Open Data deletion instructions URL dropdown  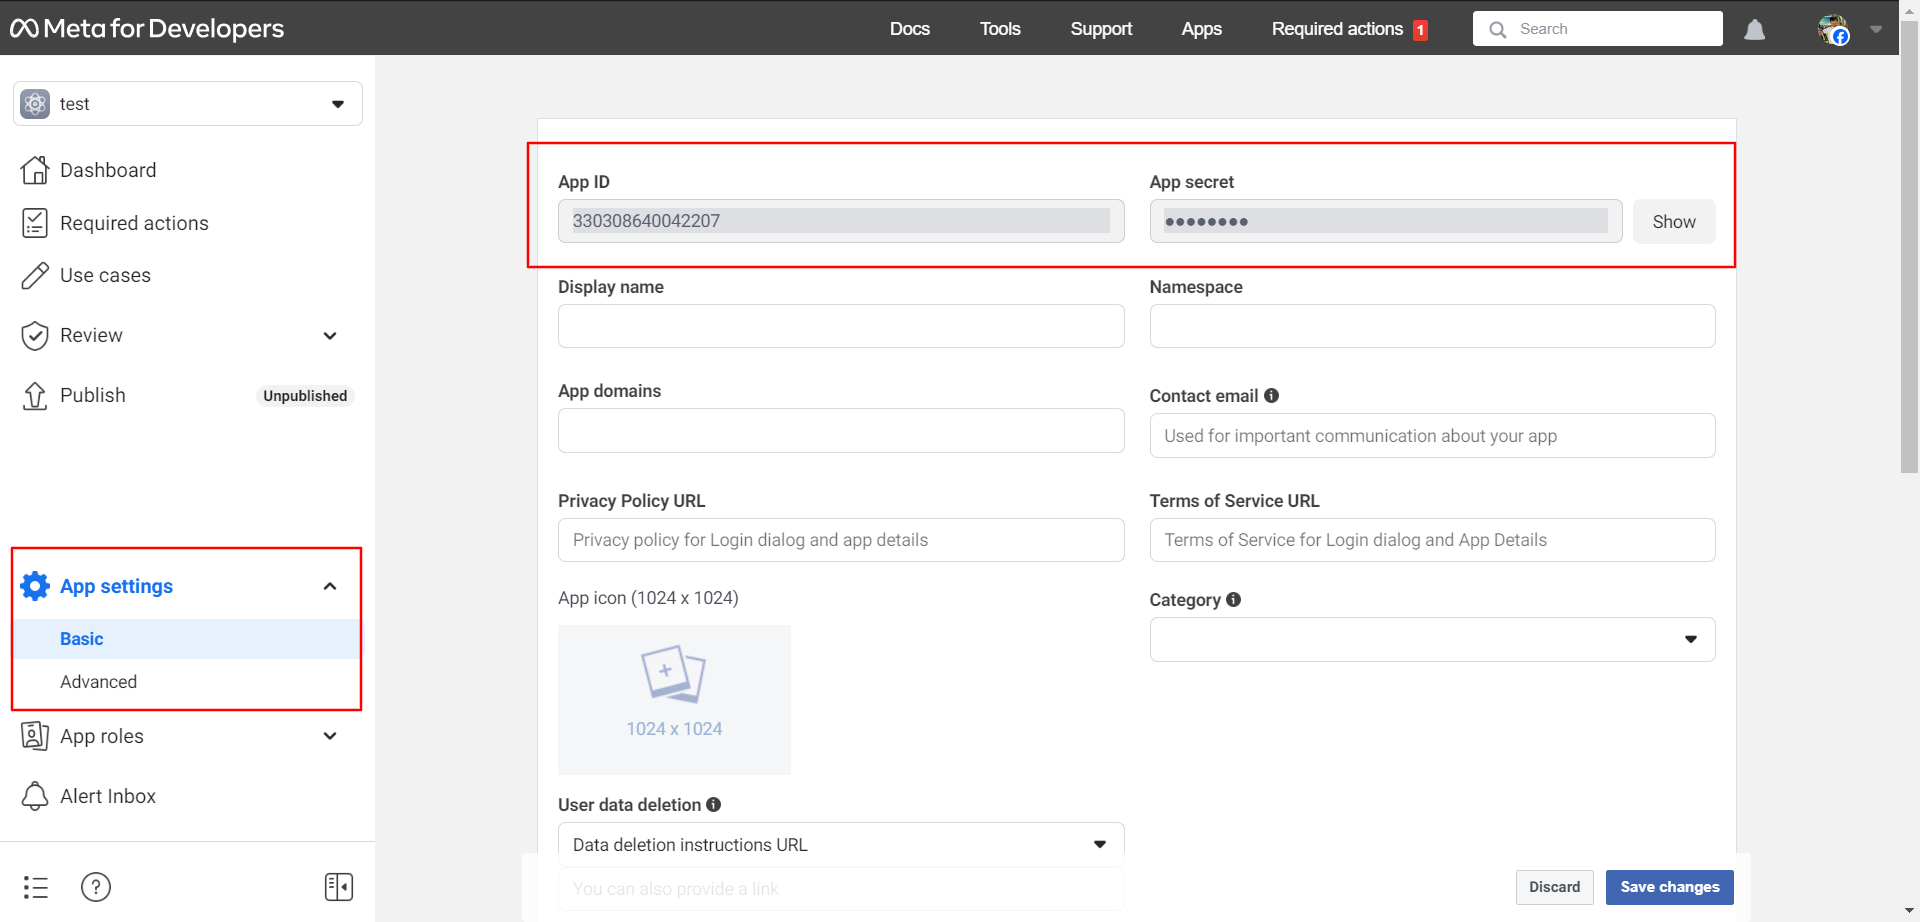click(x=840, y=845)
